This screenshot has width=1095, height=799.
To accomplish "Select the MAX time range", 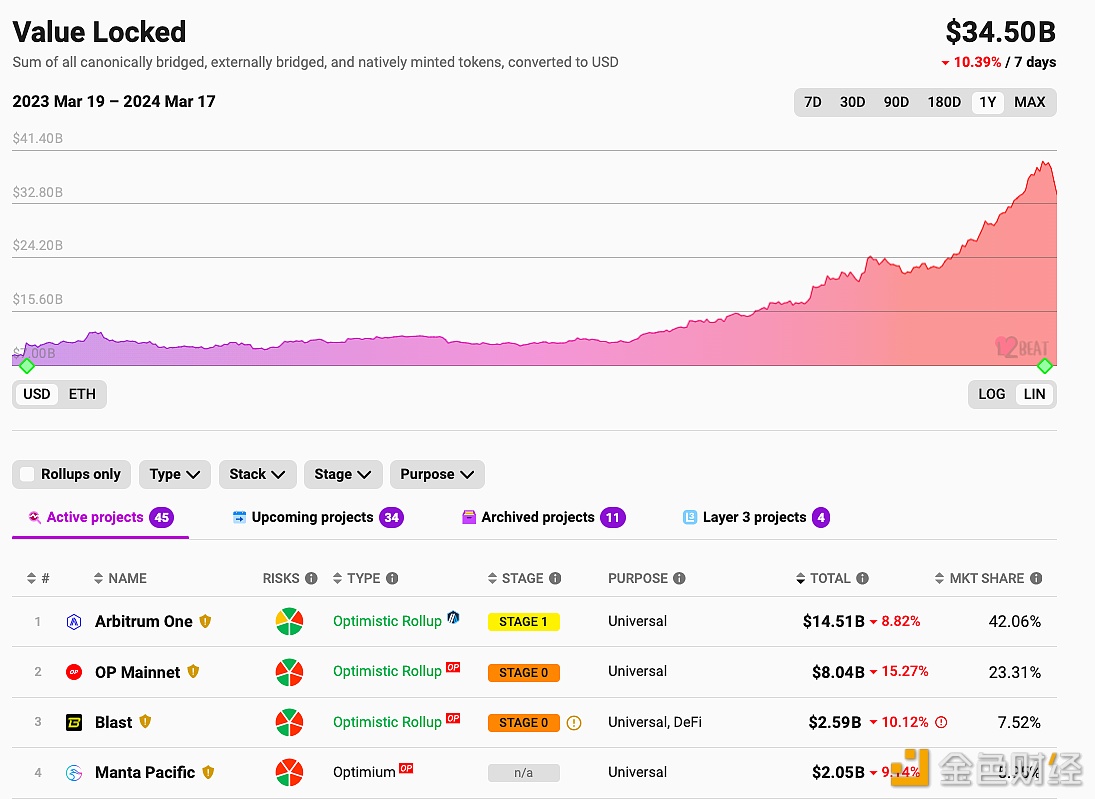I will tap(1029, 102).
